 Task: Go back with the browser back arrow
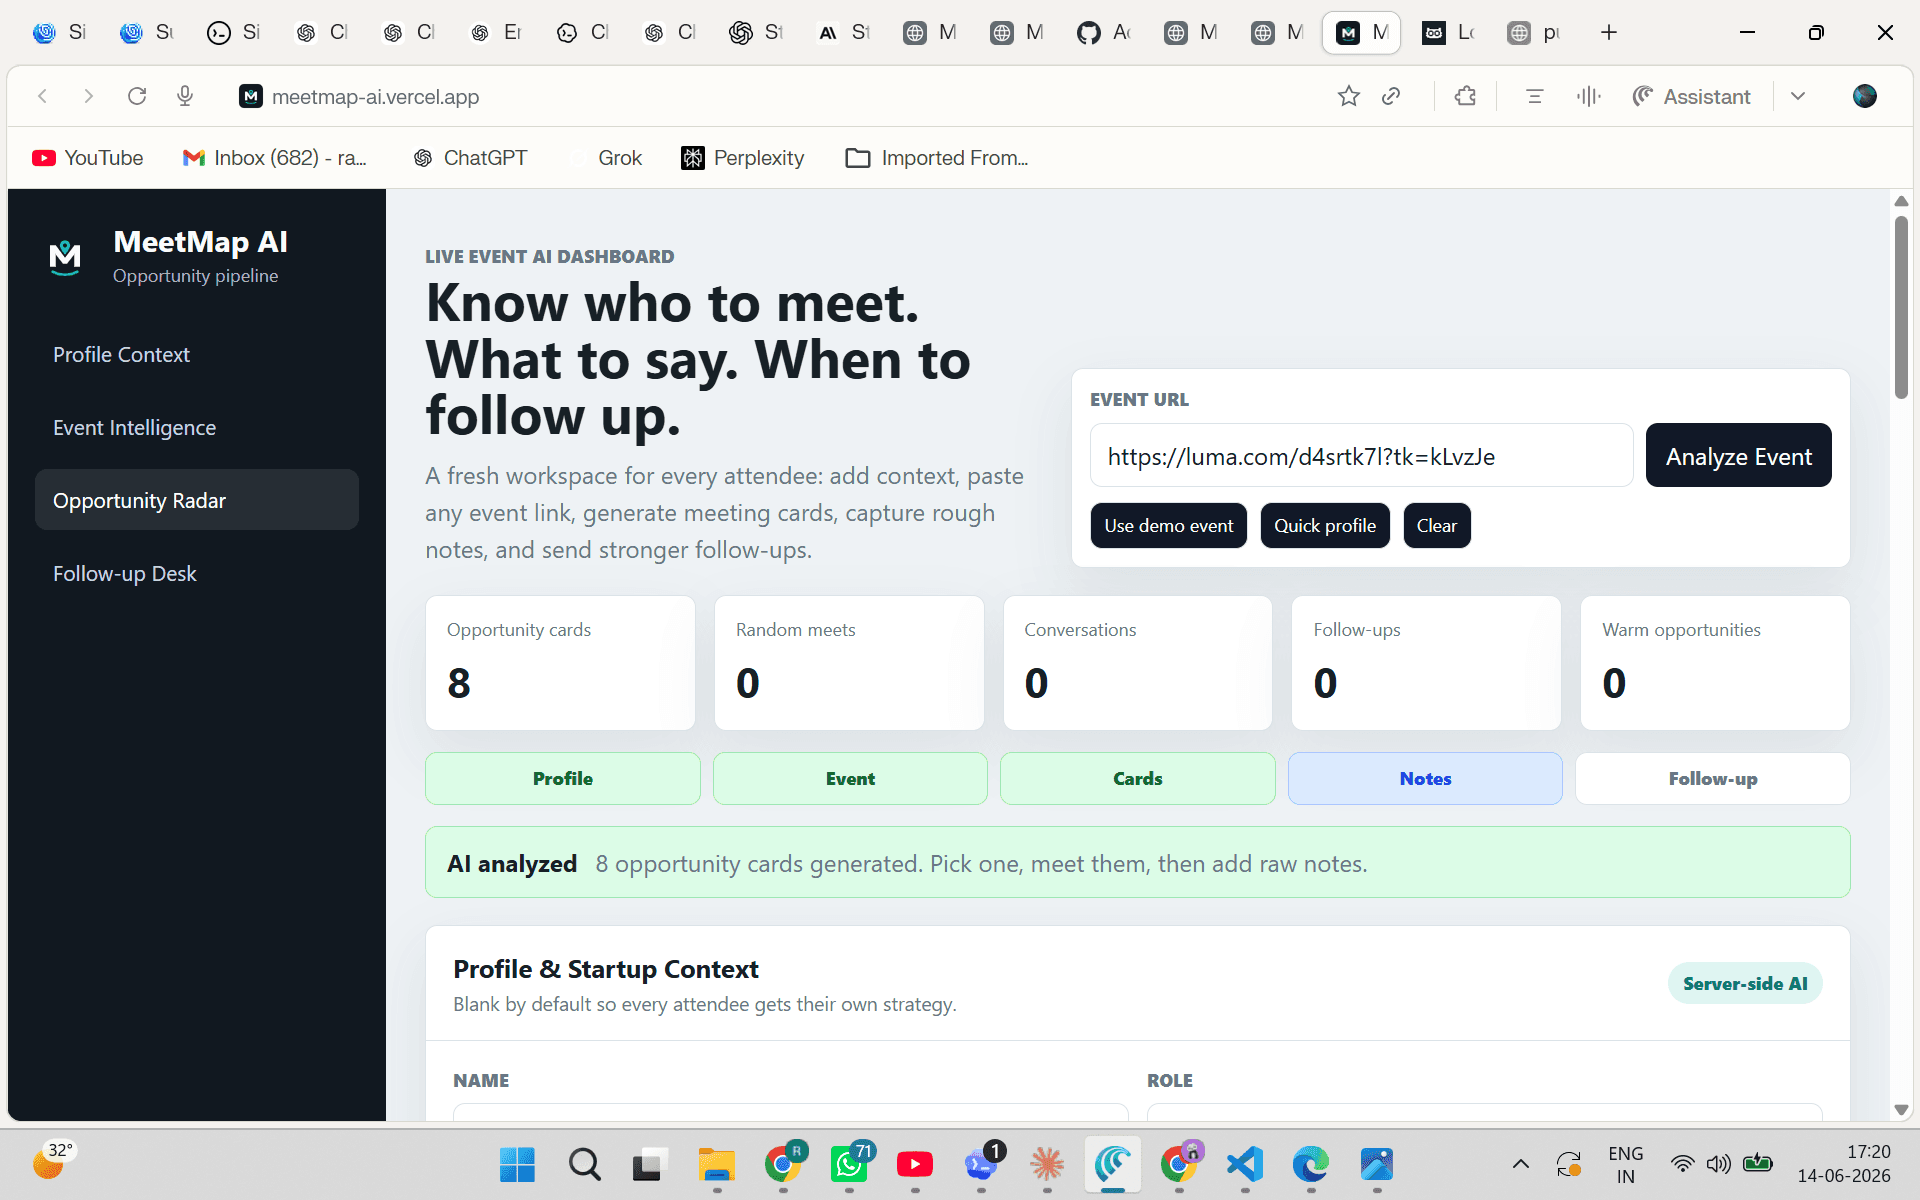[42, 96]
